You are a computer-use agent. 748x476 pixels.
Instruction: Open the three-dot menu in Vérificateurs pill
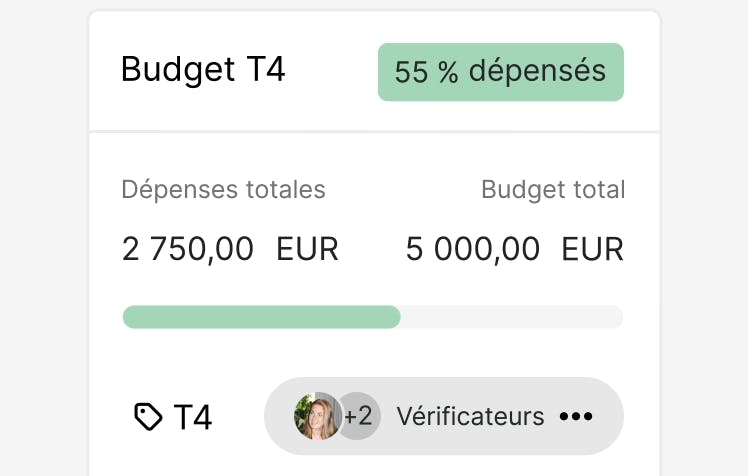[576, 416]
